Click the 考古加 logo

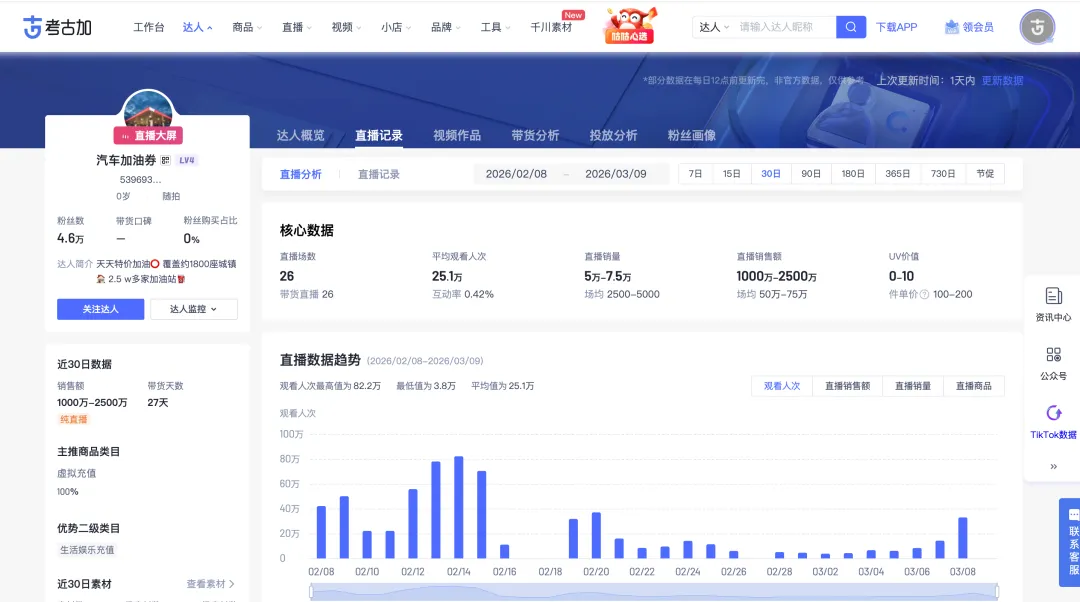coord(57,27)
